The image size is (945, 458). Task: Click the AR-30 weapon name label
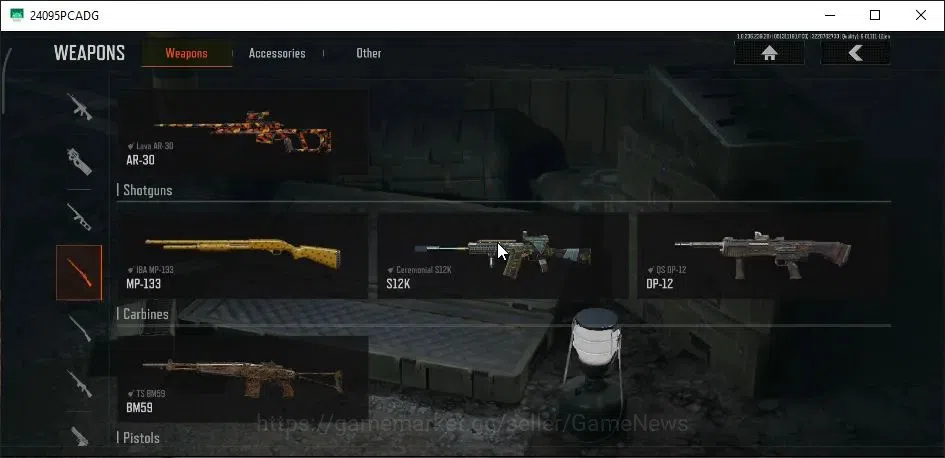(x=140, y=160)
